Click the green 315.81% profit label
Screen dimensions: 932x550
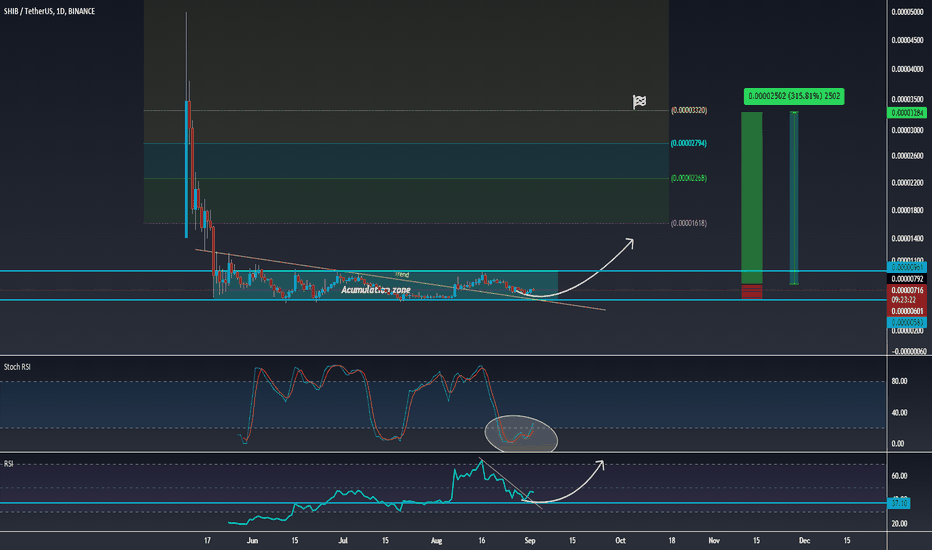coord(794,96)
